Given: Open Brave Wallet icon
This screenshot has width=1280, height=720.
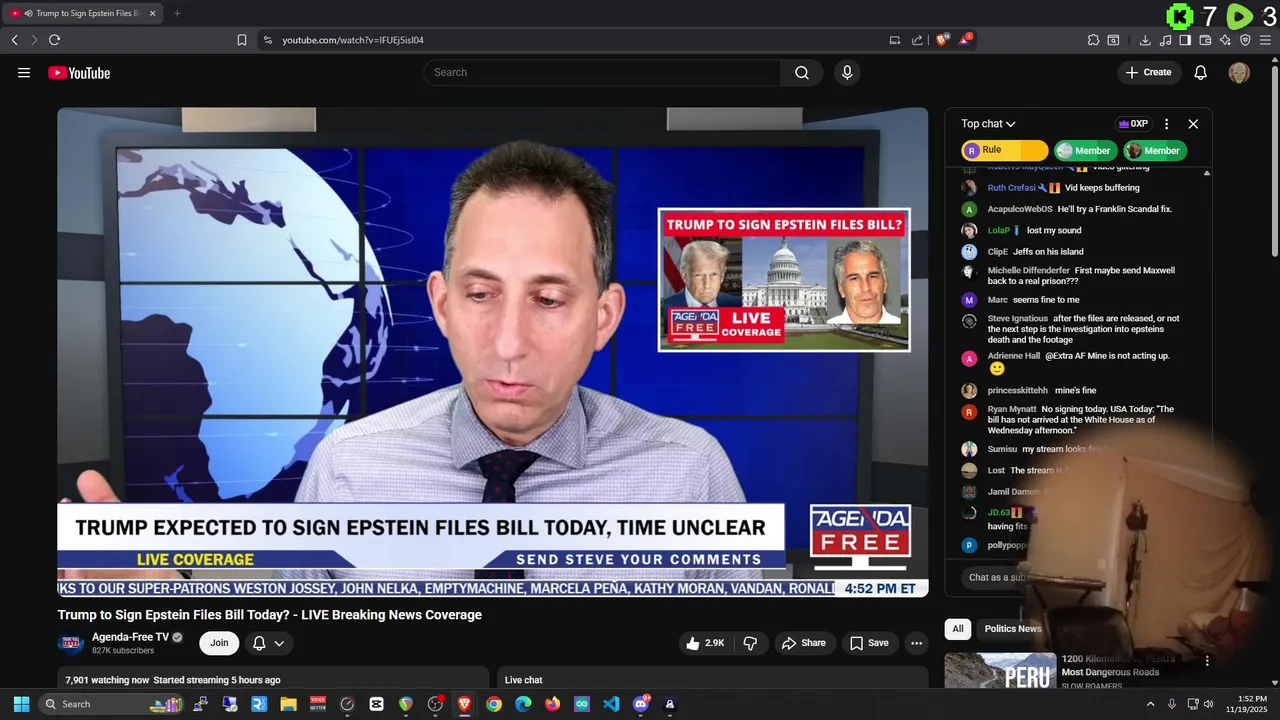Looking at the screenshot, I should coord(1205,40).
